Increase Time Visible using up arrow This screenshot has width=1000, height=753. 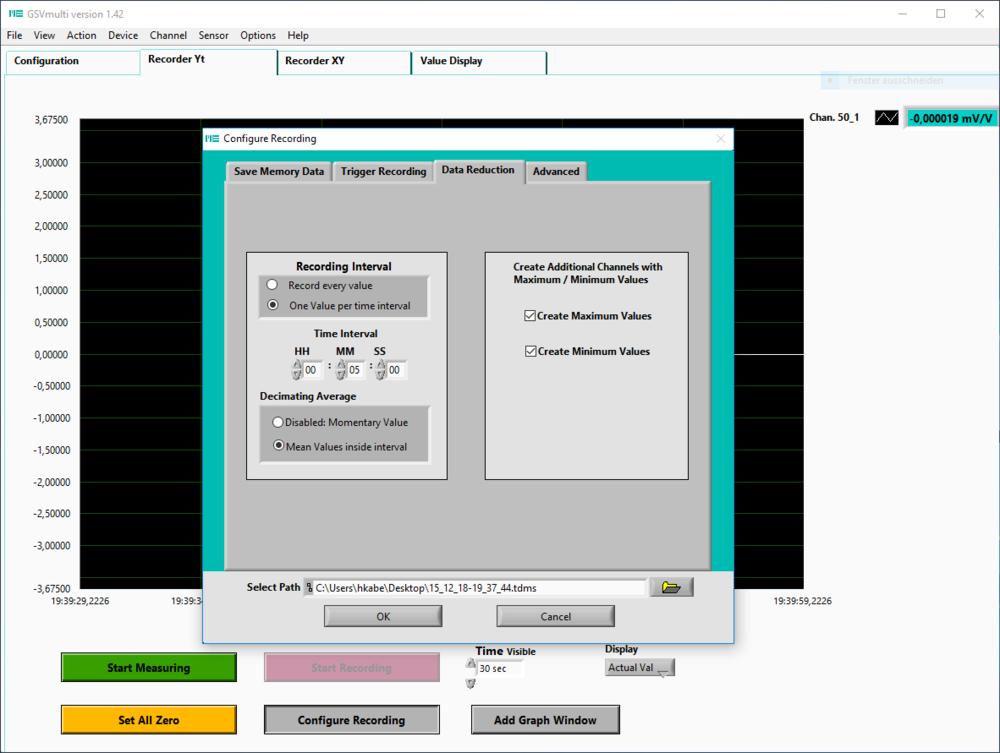(x=471, y=663)
